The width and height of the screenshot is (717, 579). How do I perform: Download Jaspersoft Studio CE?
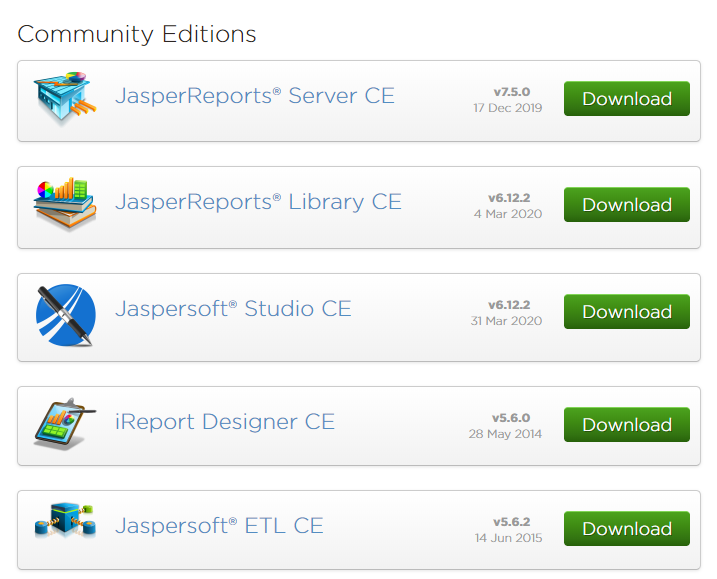[x=626, y=312]
